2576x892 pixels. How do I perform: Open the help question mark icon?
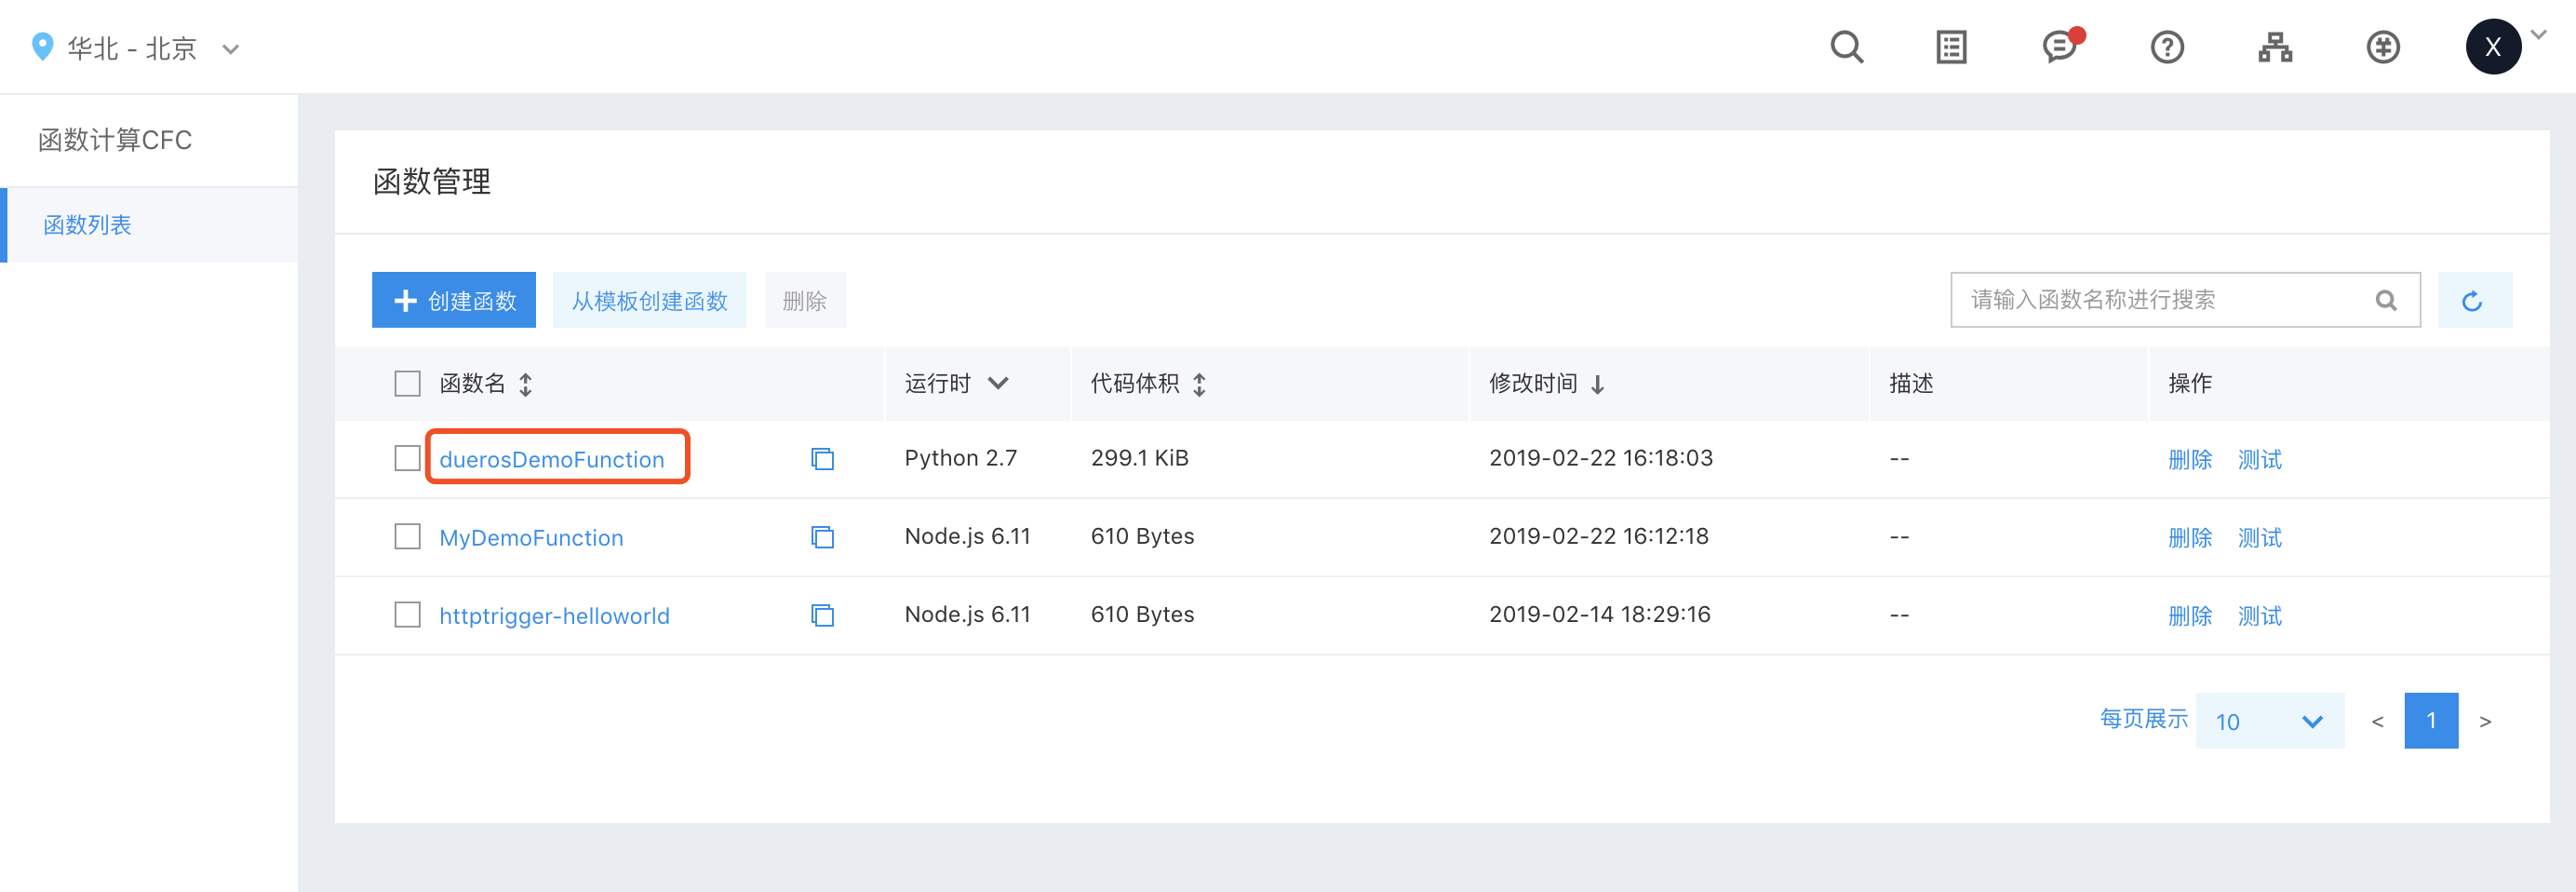pyautogui.click(x=2167, y=47)
